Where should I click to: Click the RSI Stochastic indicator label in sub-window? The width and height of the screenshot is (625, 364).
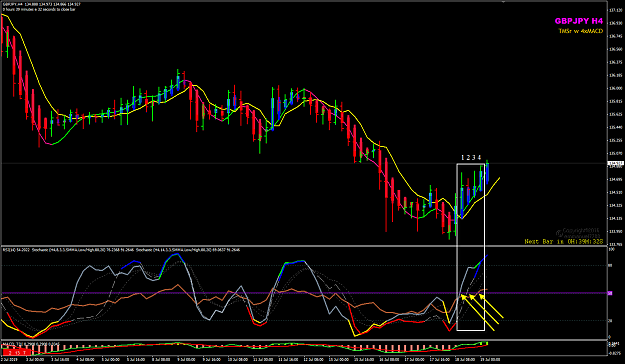121,250
